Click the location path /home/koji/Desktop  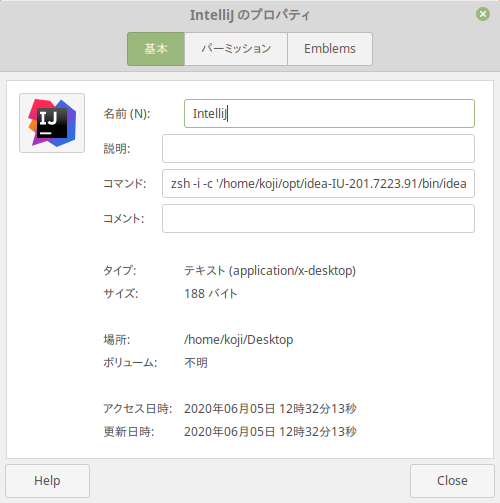[x=239, y=340]
